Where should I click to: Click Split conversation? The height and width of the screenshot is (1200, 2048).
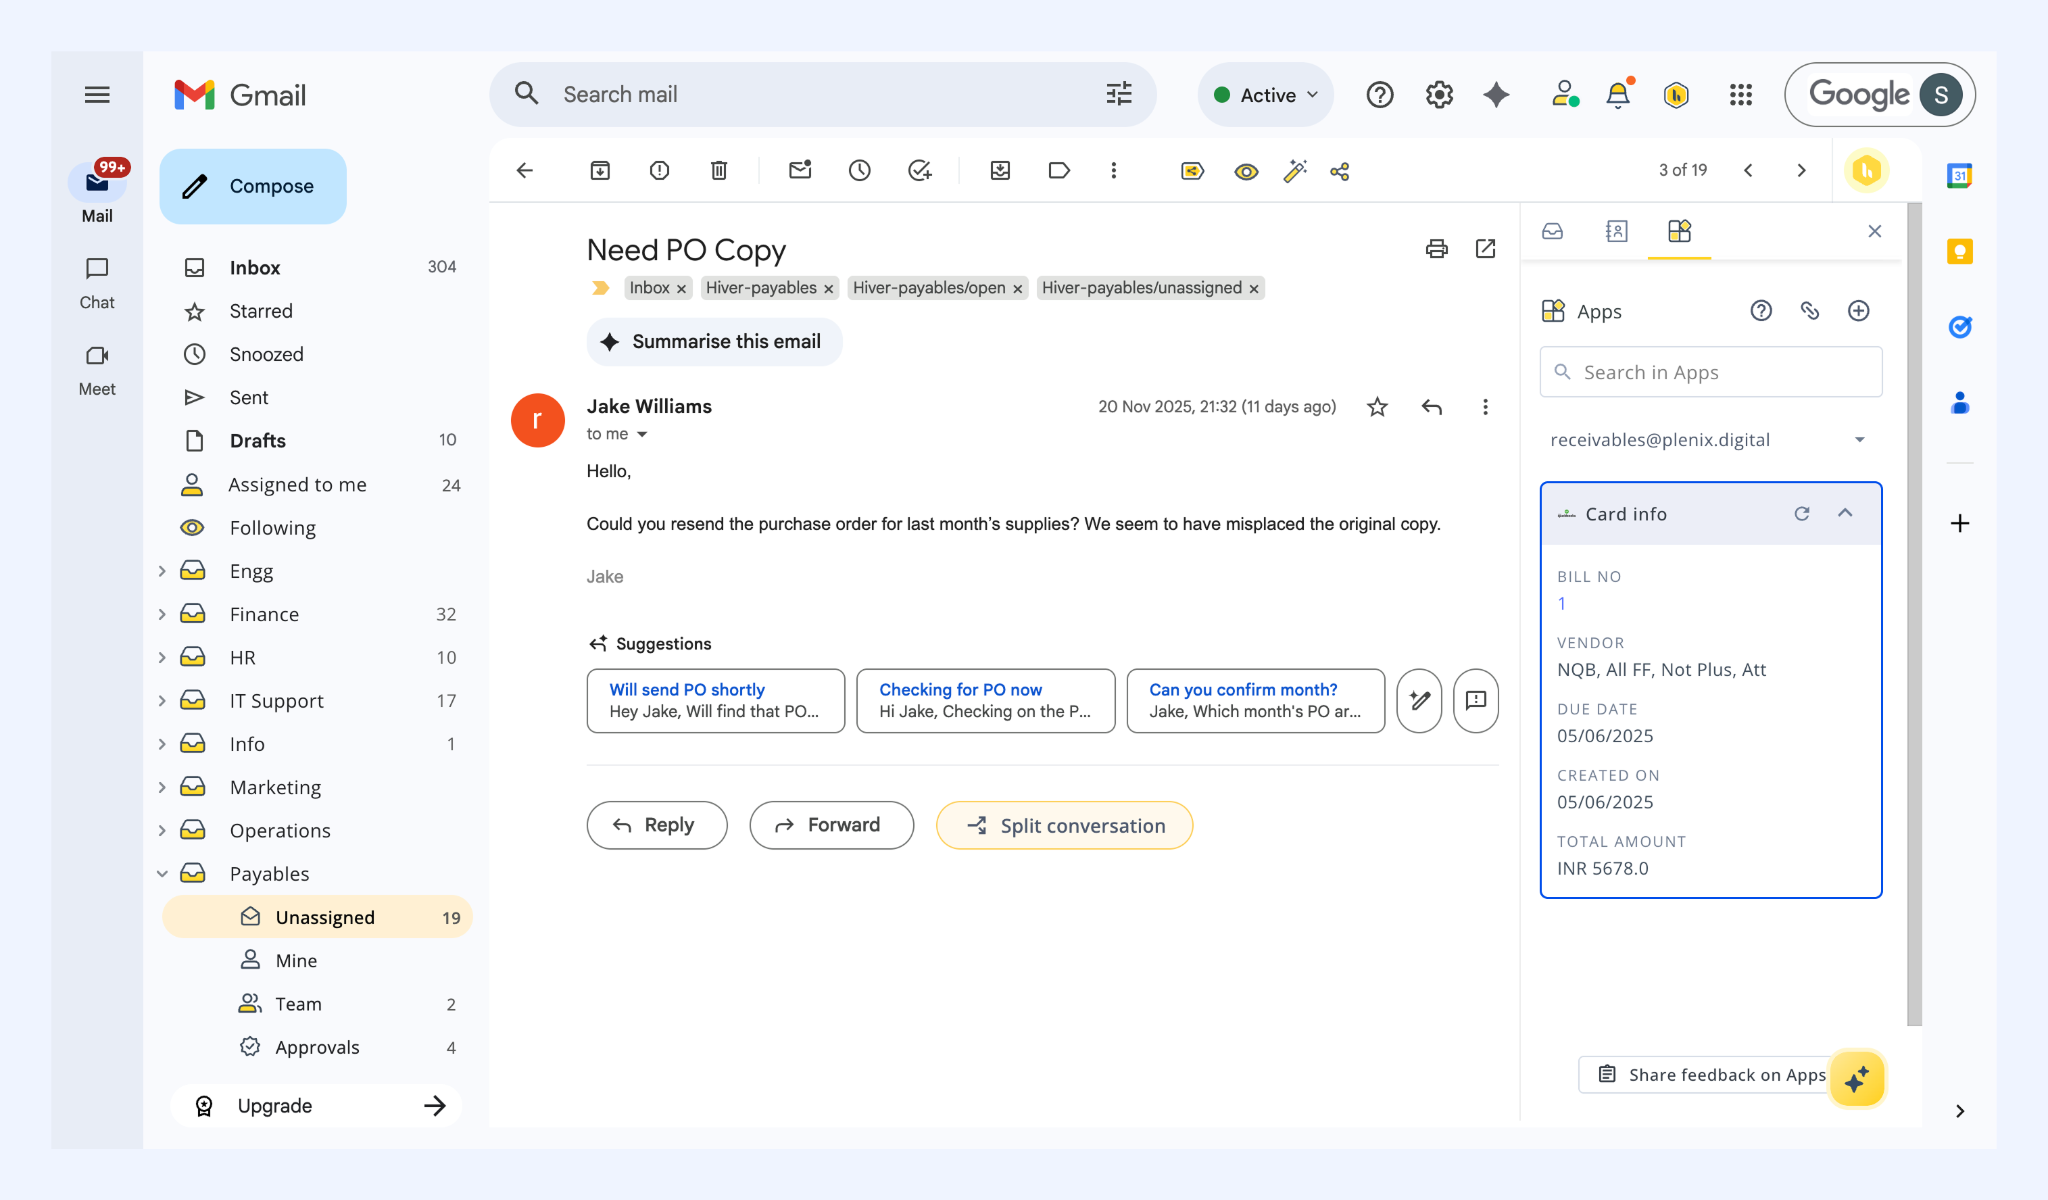1064,825
